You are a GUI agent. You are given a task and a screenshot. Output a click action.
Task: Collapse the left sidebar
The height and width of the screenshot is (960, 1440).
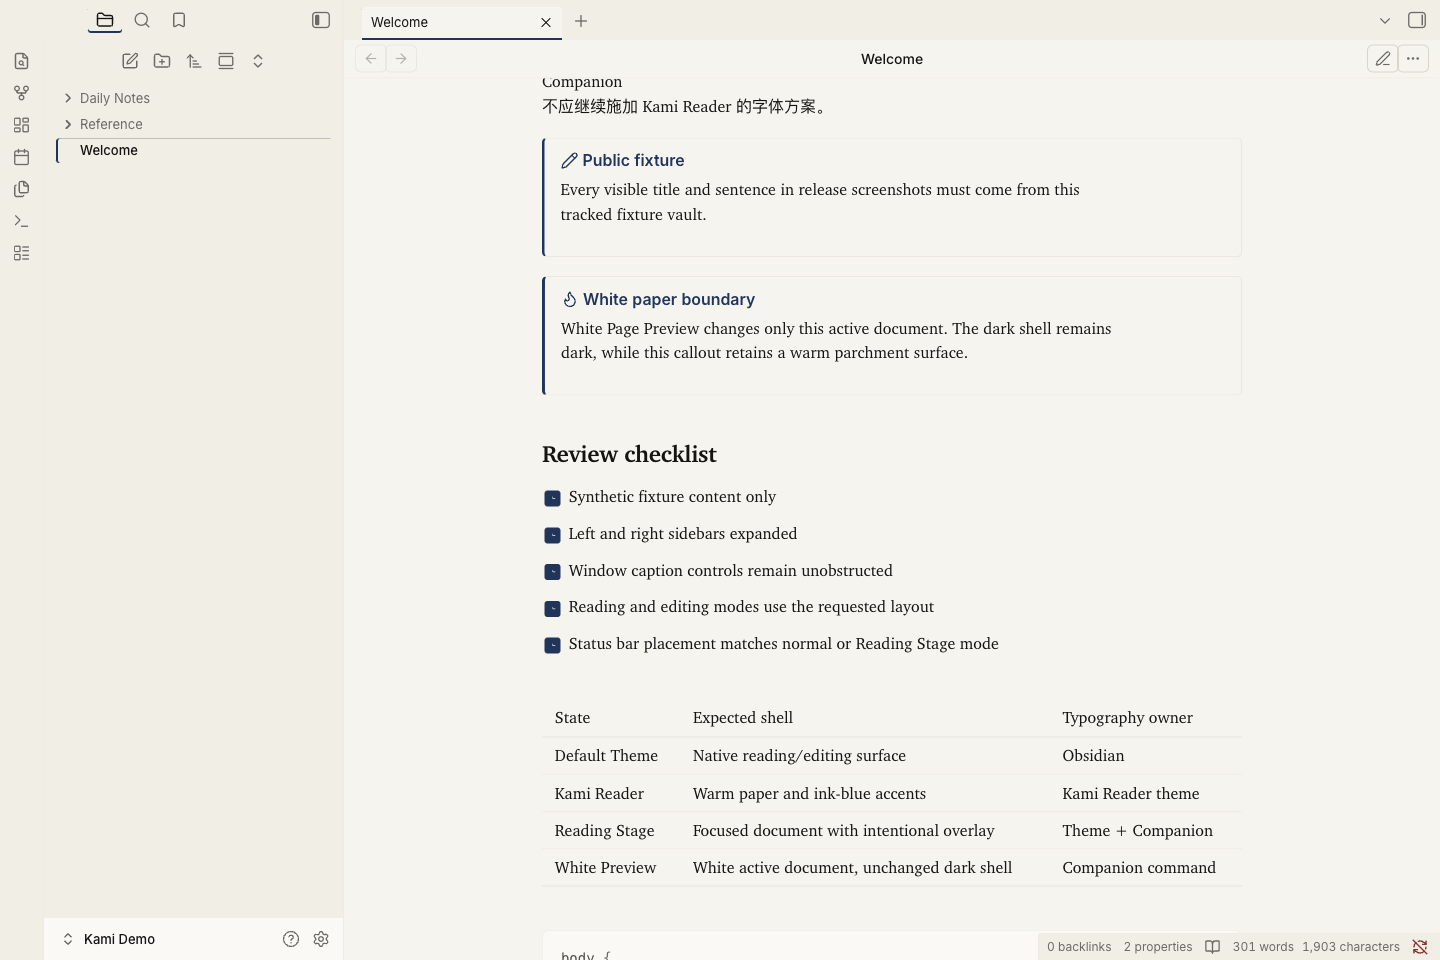321,20
